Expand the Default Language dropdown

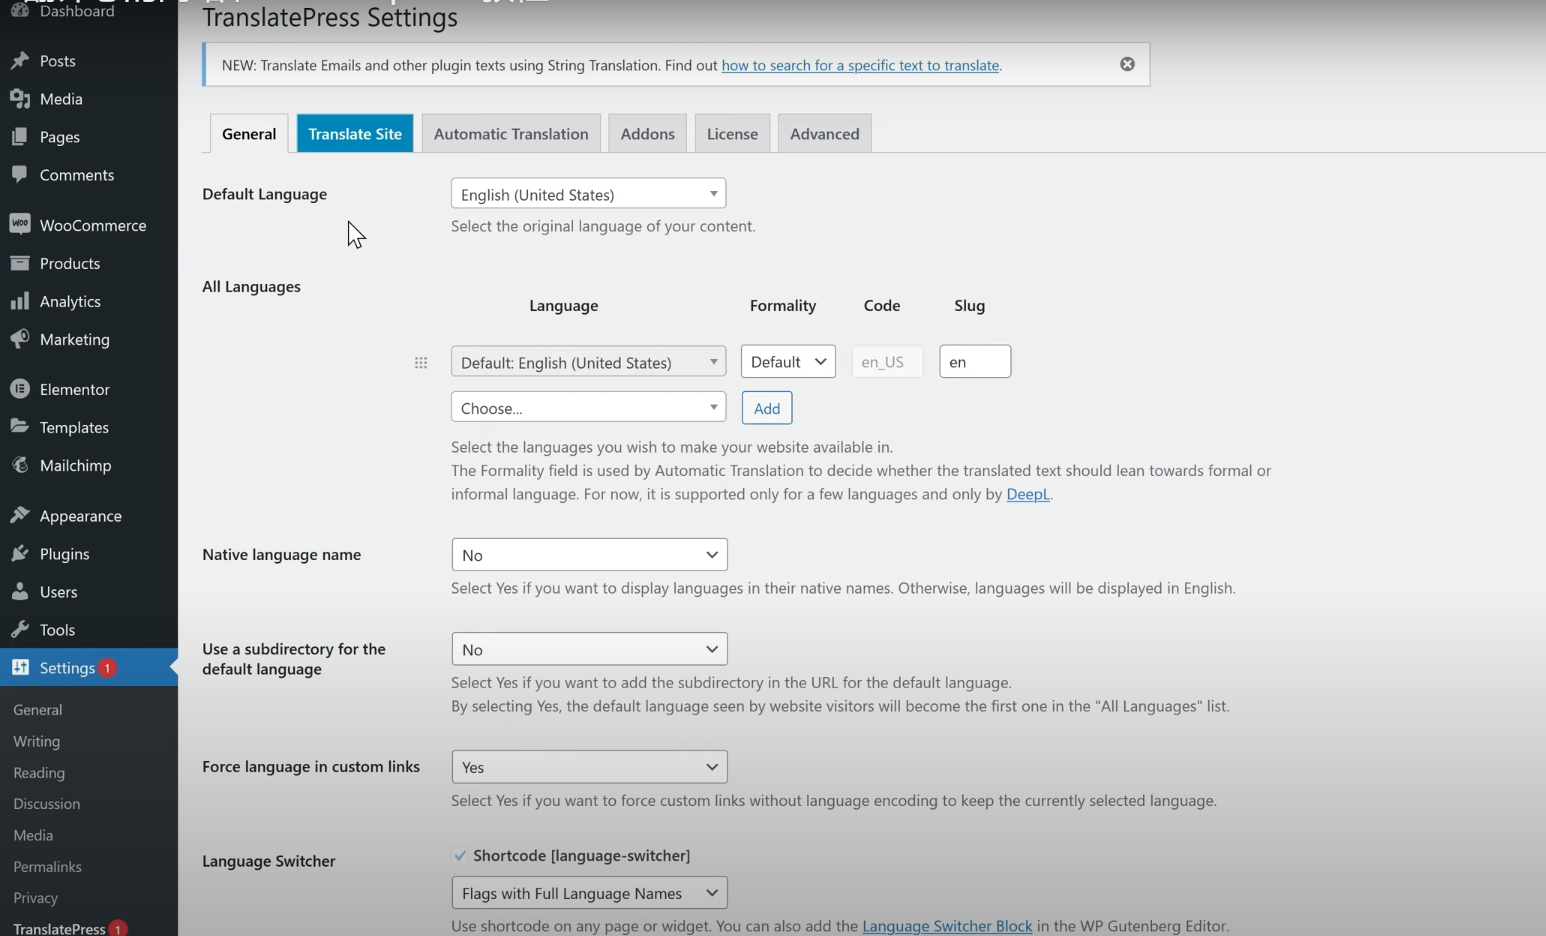click(x=588, y=194)
